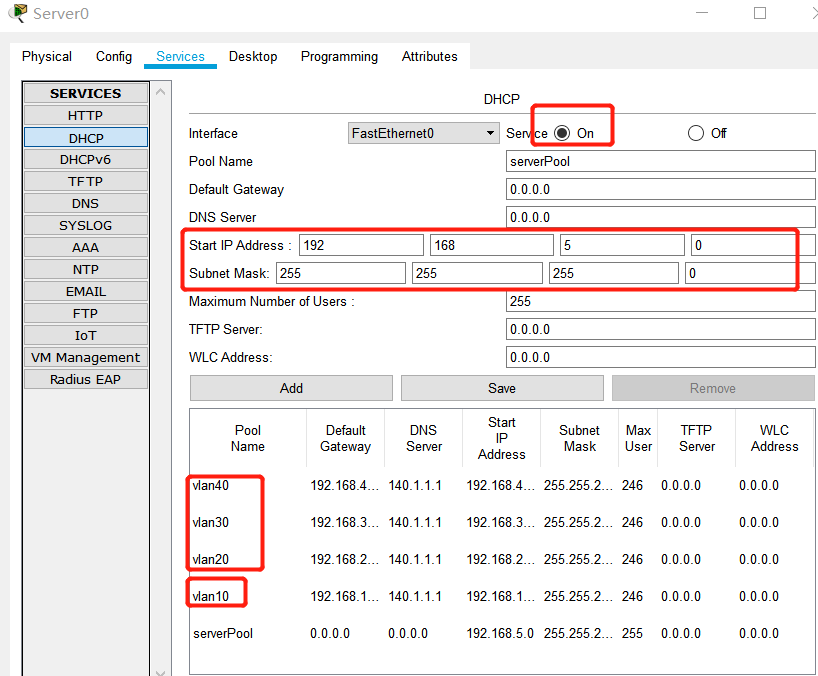The image size is (818, 676).
Task: Click the Pool Name input field
Action: pos(660,161)
